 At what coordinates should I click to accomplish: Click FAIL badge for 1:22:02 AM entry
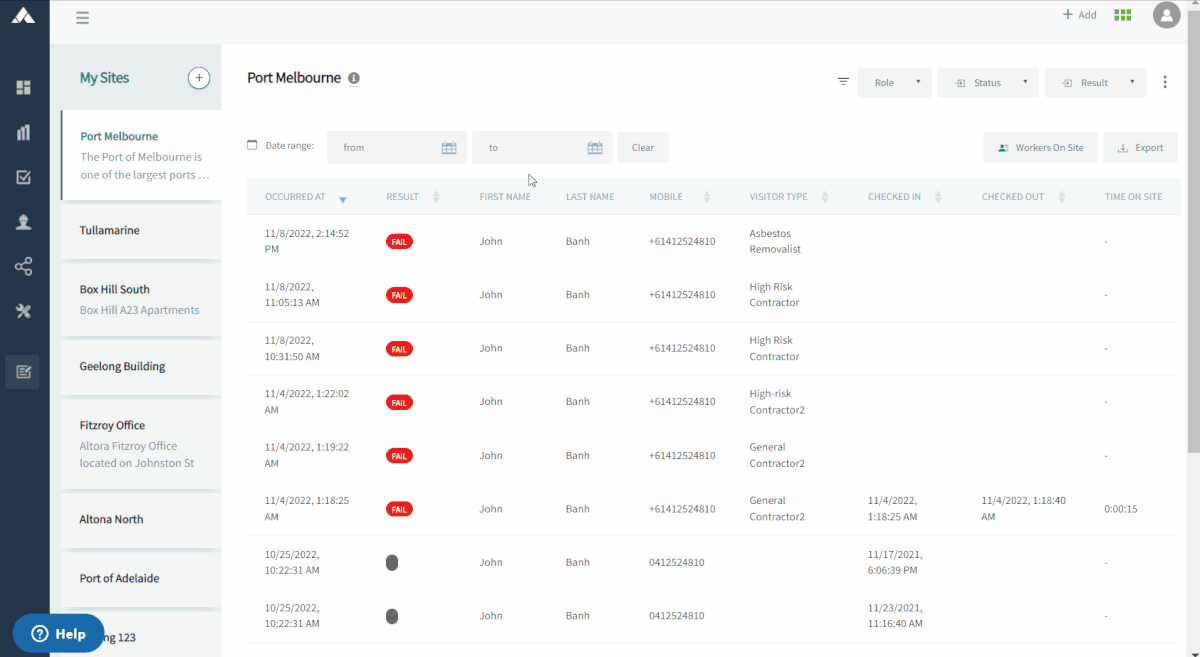coord(399,402)
